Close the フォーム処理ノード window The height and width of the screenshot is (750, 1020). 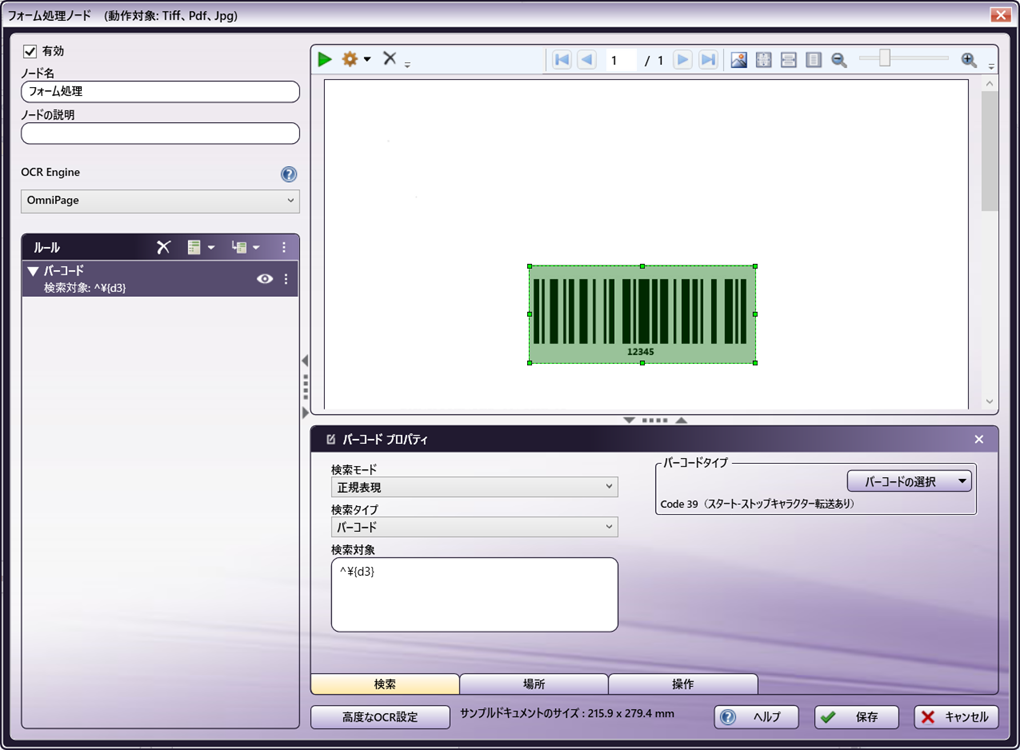1000,15
